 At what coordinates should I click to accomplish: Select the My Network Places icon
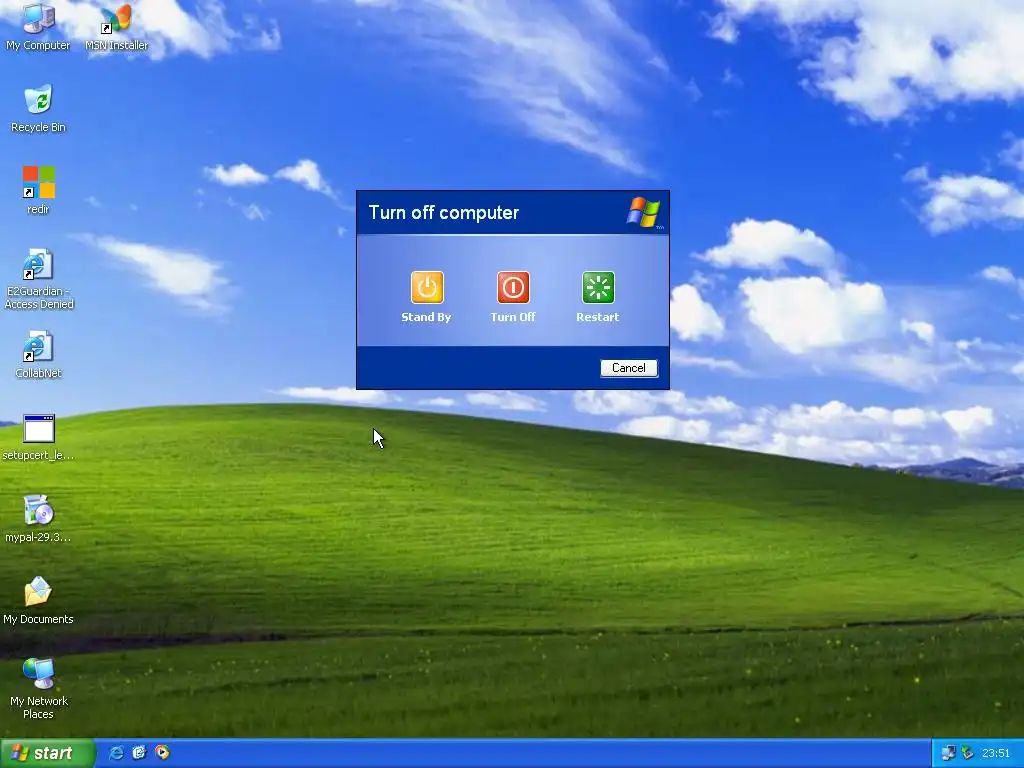tap(39, 689)
